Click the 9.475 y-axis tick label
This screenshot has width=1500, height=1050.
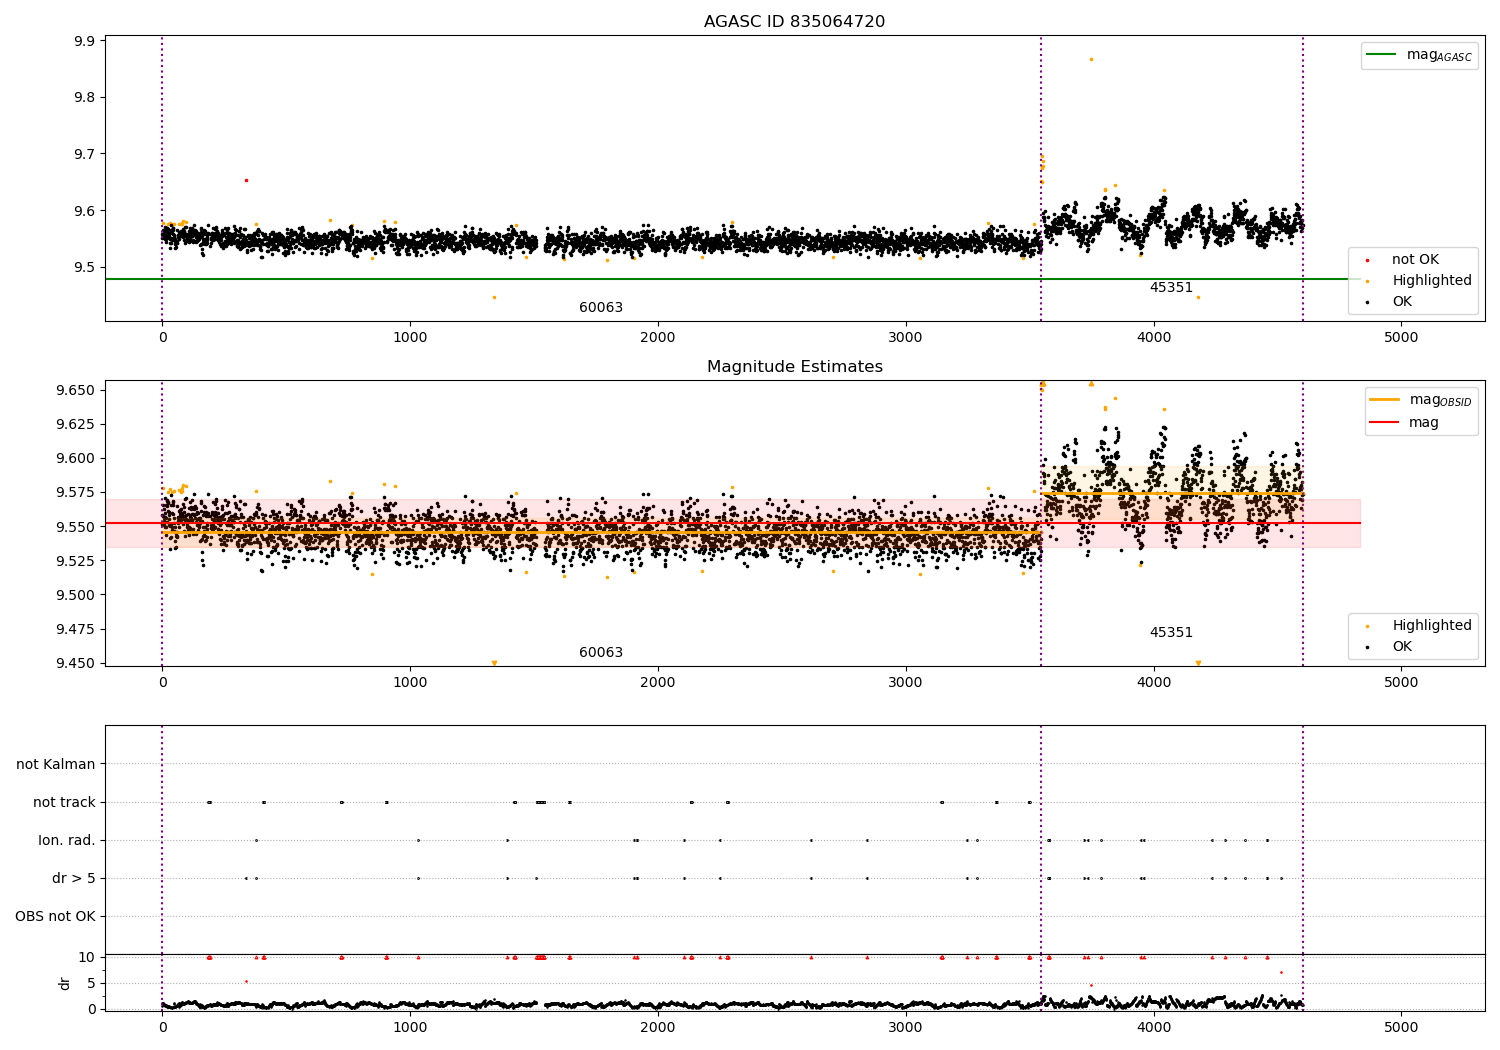[x=77, y=629]
